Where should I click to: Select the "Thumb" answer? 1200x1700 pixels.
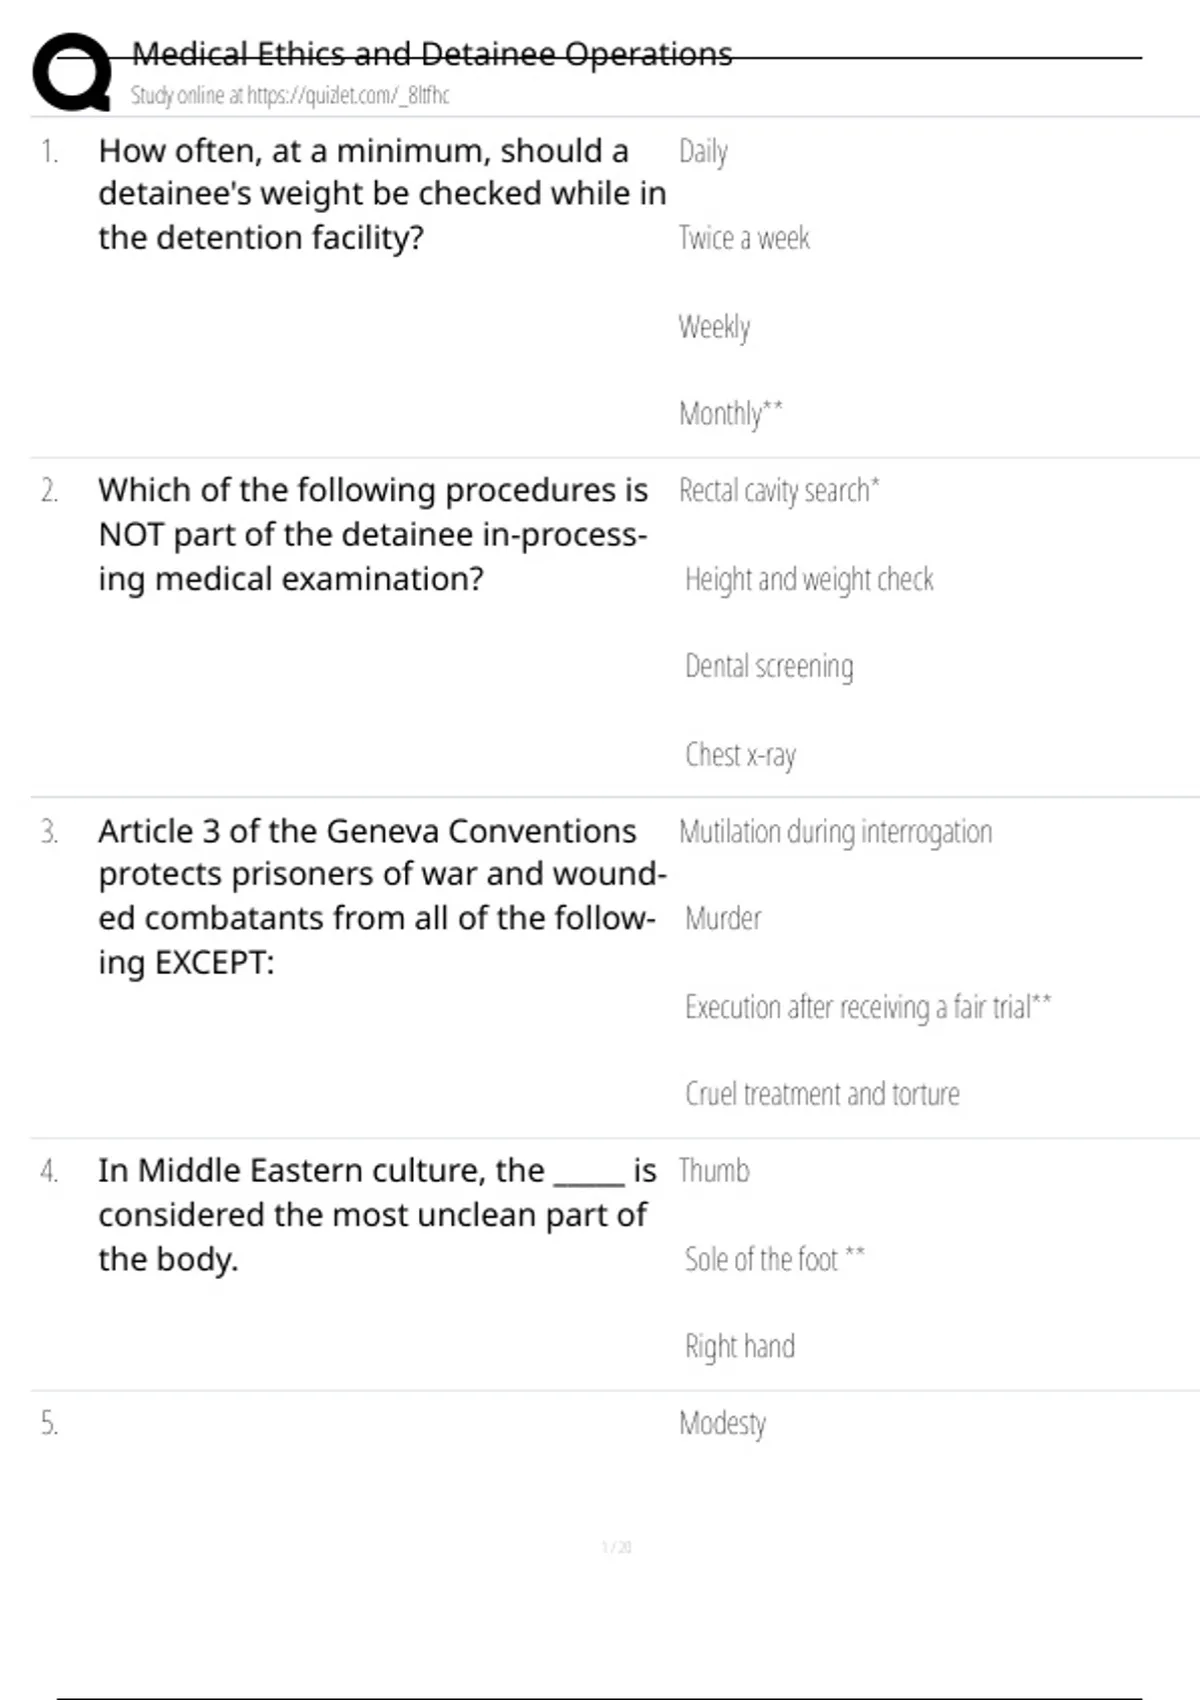pos(714,1171)
